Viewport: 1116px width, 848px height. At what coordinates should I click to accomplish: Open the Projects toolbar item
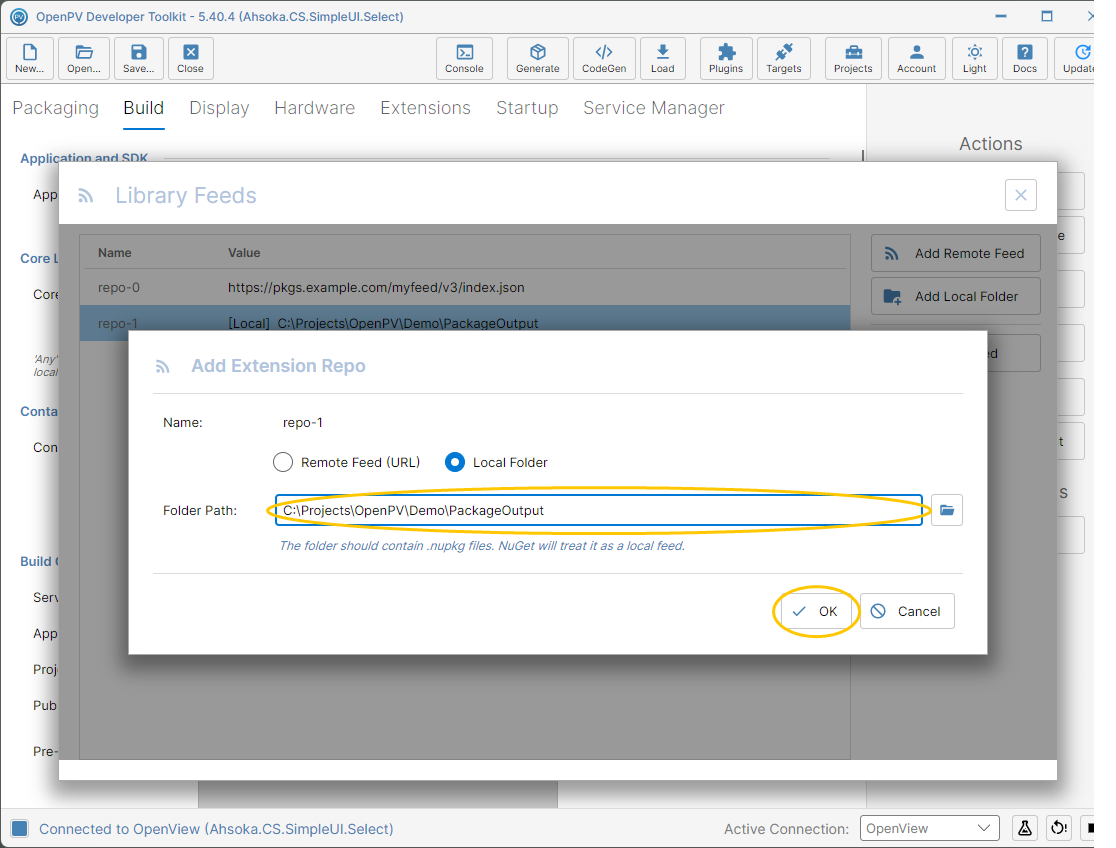[x=853, y=58]
